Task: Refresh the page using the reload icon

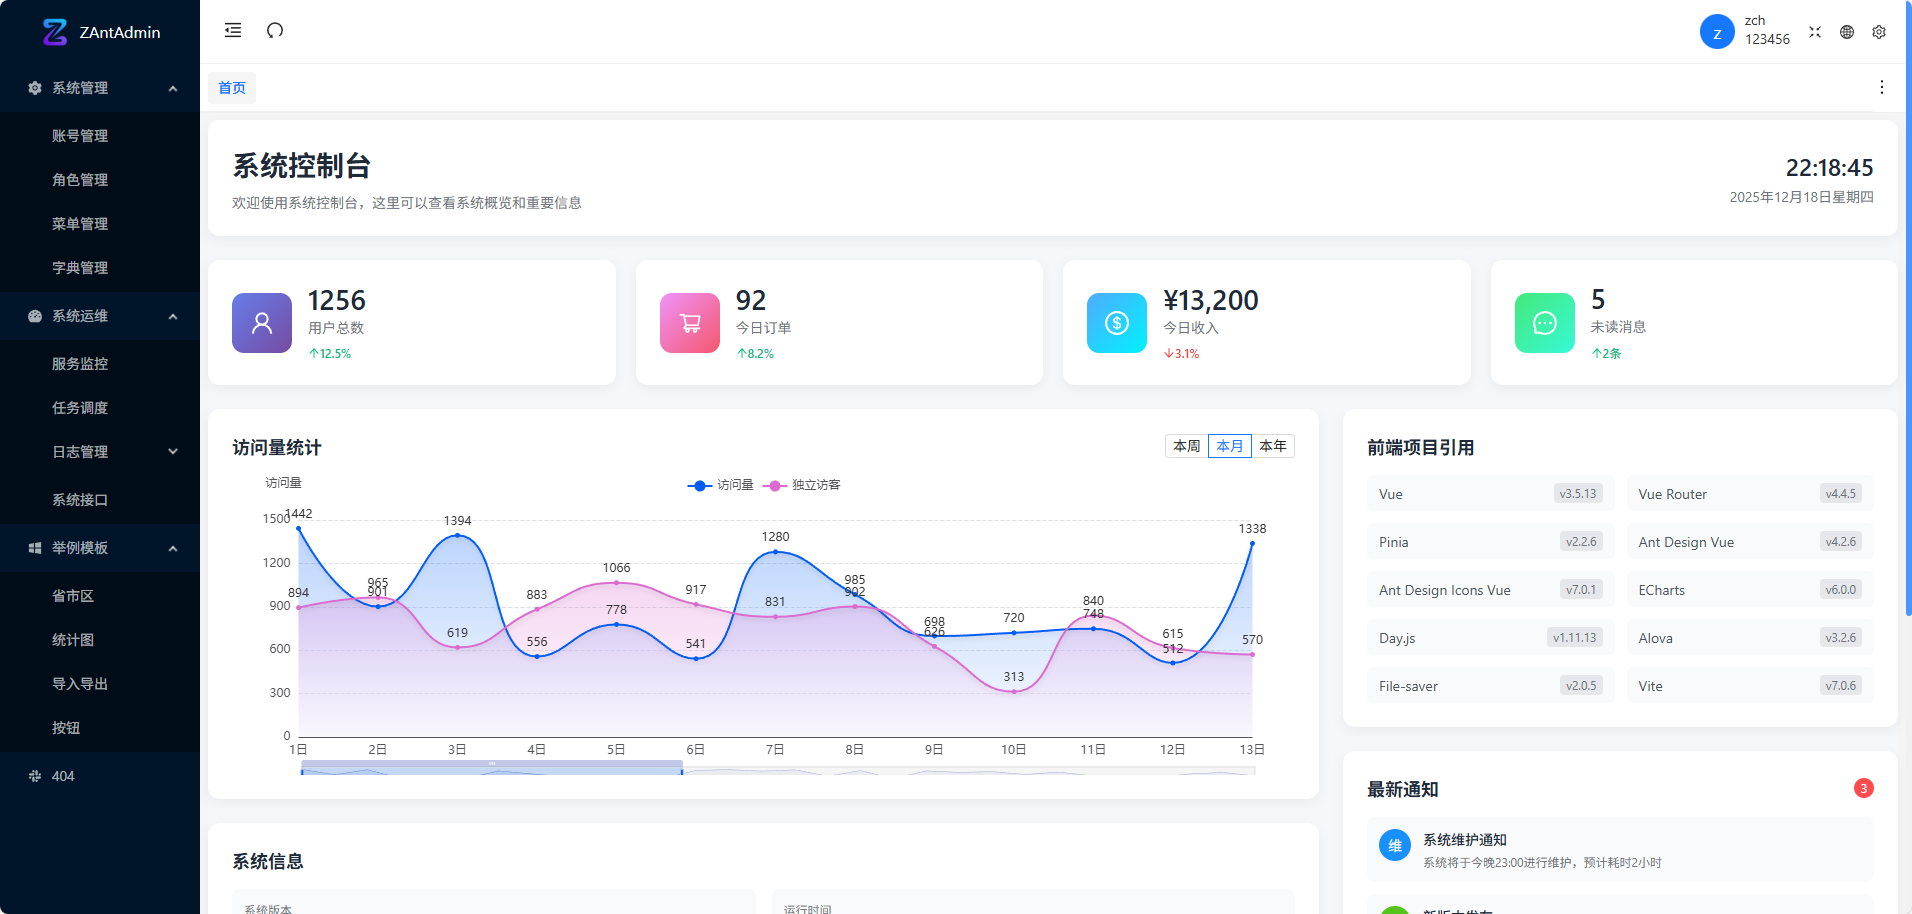Action: point(275,31)
